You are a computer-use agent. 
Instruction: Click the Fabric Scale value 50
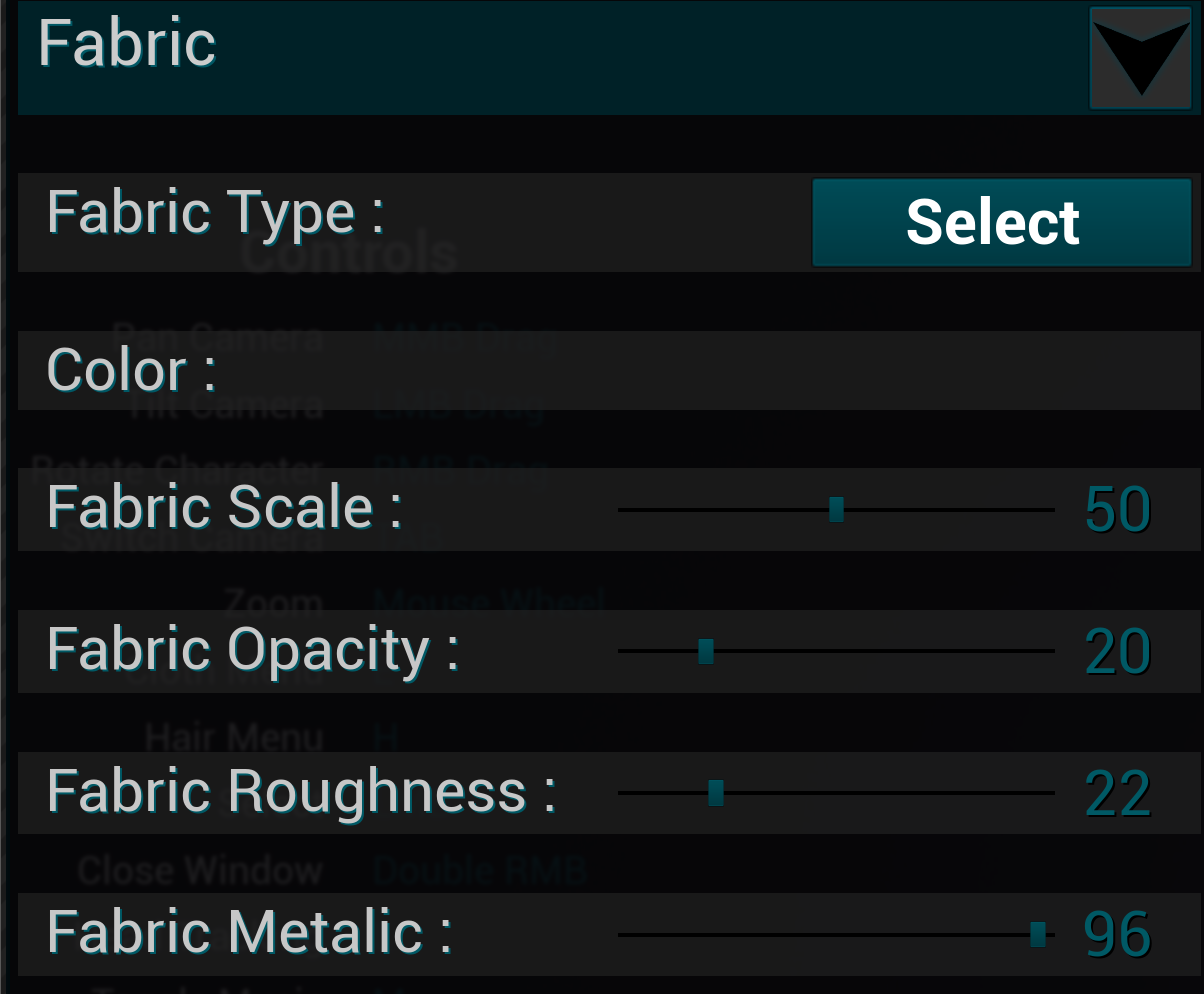[x=1117, y=510]
